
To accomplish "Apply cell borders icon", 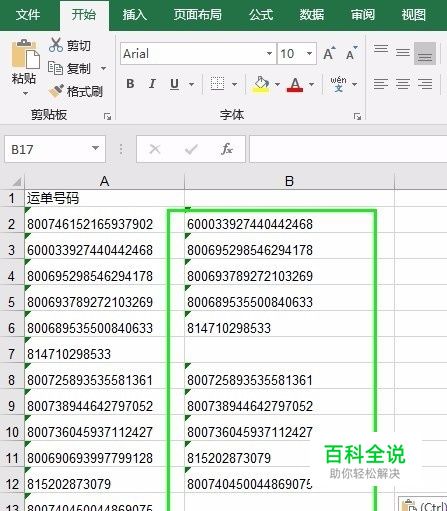I will (217, 84).
